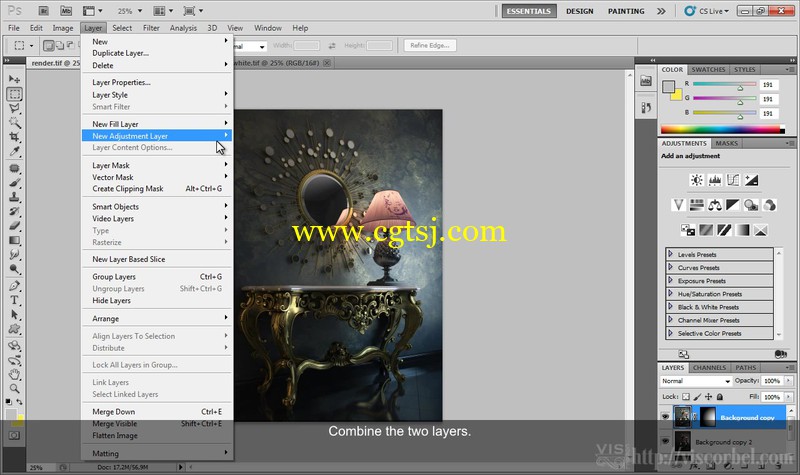Click the Refine Edge button

(x=430, y=45)
